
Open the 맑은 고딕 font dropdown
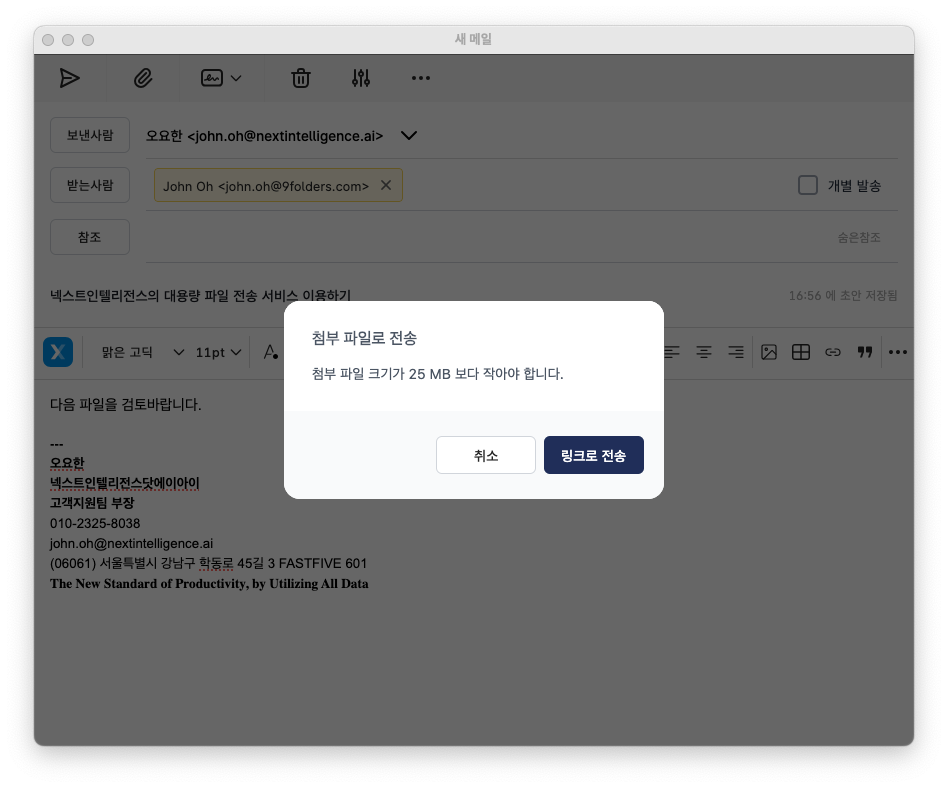(x=143, y=352)
